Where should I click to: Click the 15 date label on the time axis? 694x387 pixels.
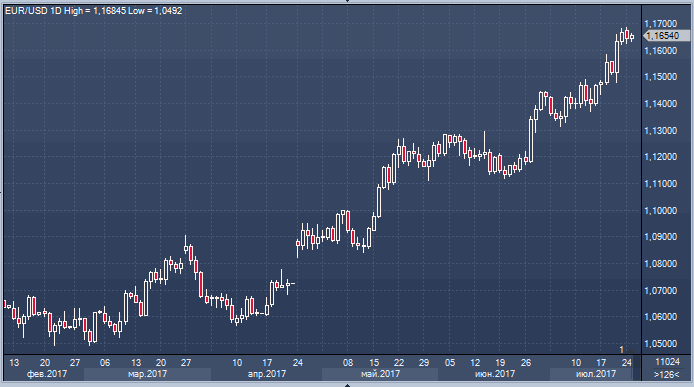pos(374,363)
